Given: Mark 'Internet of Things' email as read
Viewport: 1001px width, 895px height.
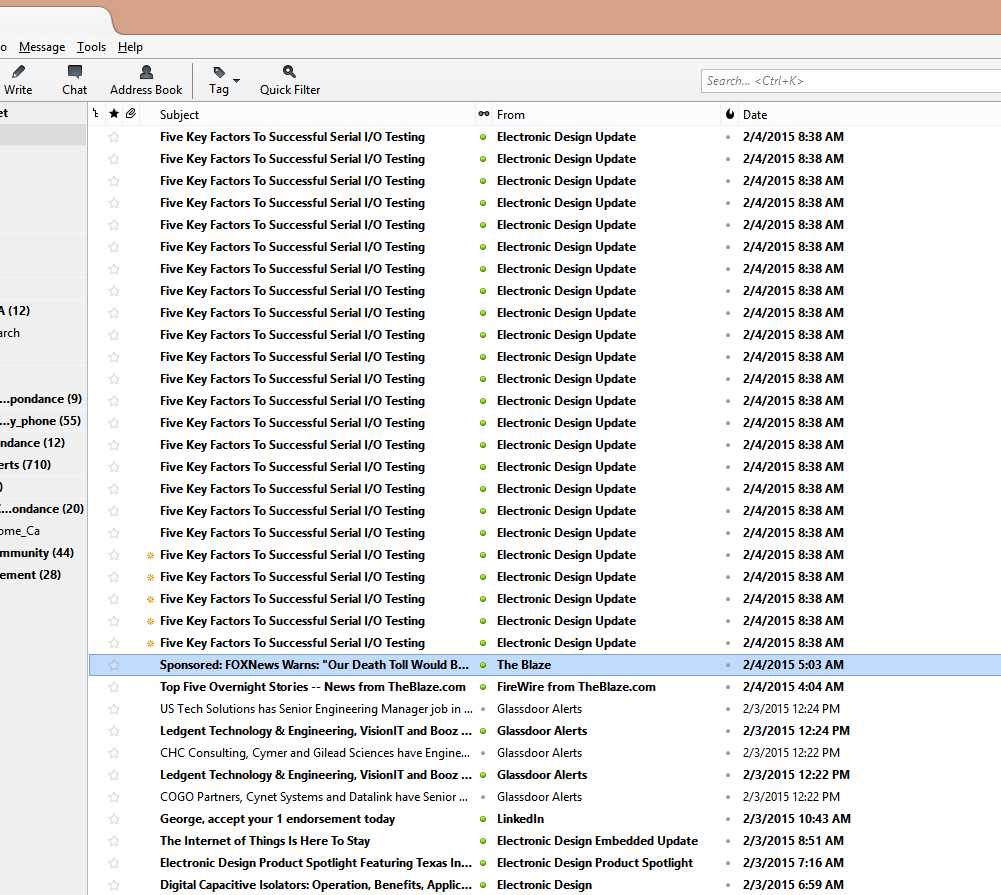Looking at the screenshot, I should coord(484,841).
